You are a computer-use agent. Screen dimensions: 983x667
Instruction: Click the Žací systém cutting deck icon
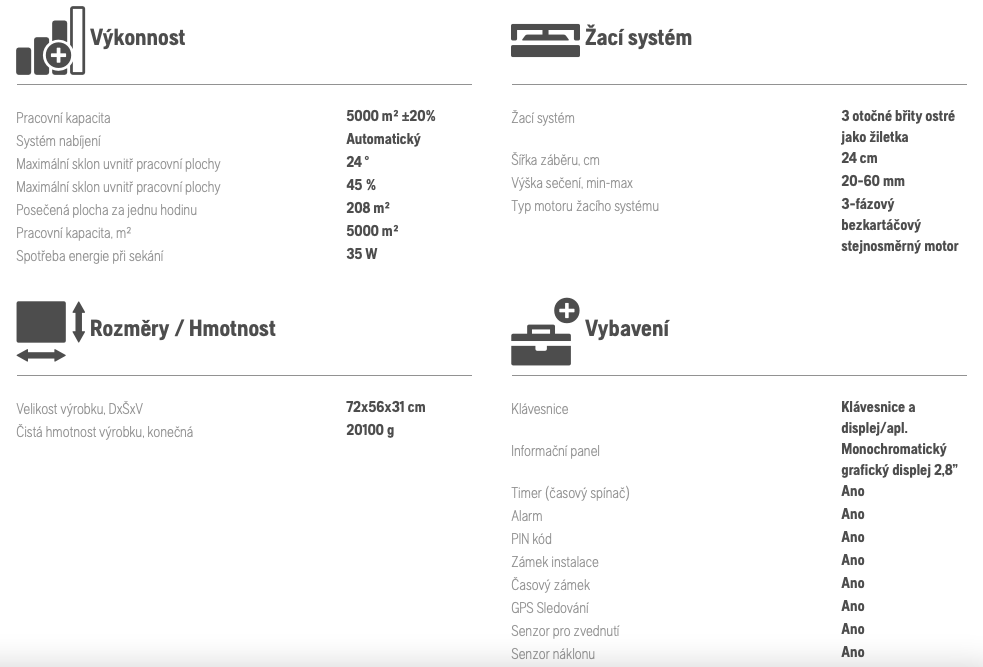click(545, 40)
